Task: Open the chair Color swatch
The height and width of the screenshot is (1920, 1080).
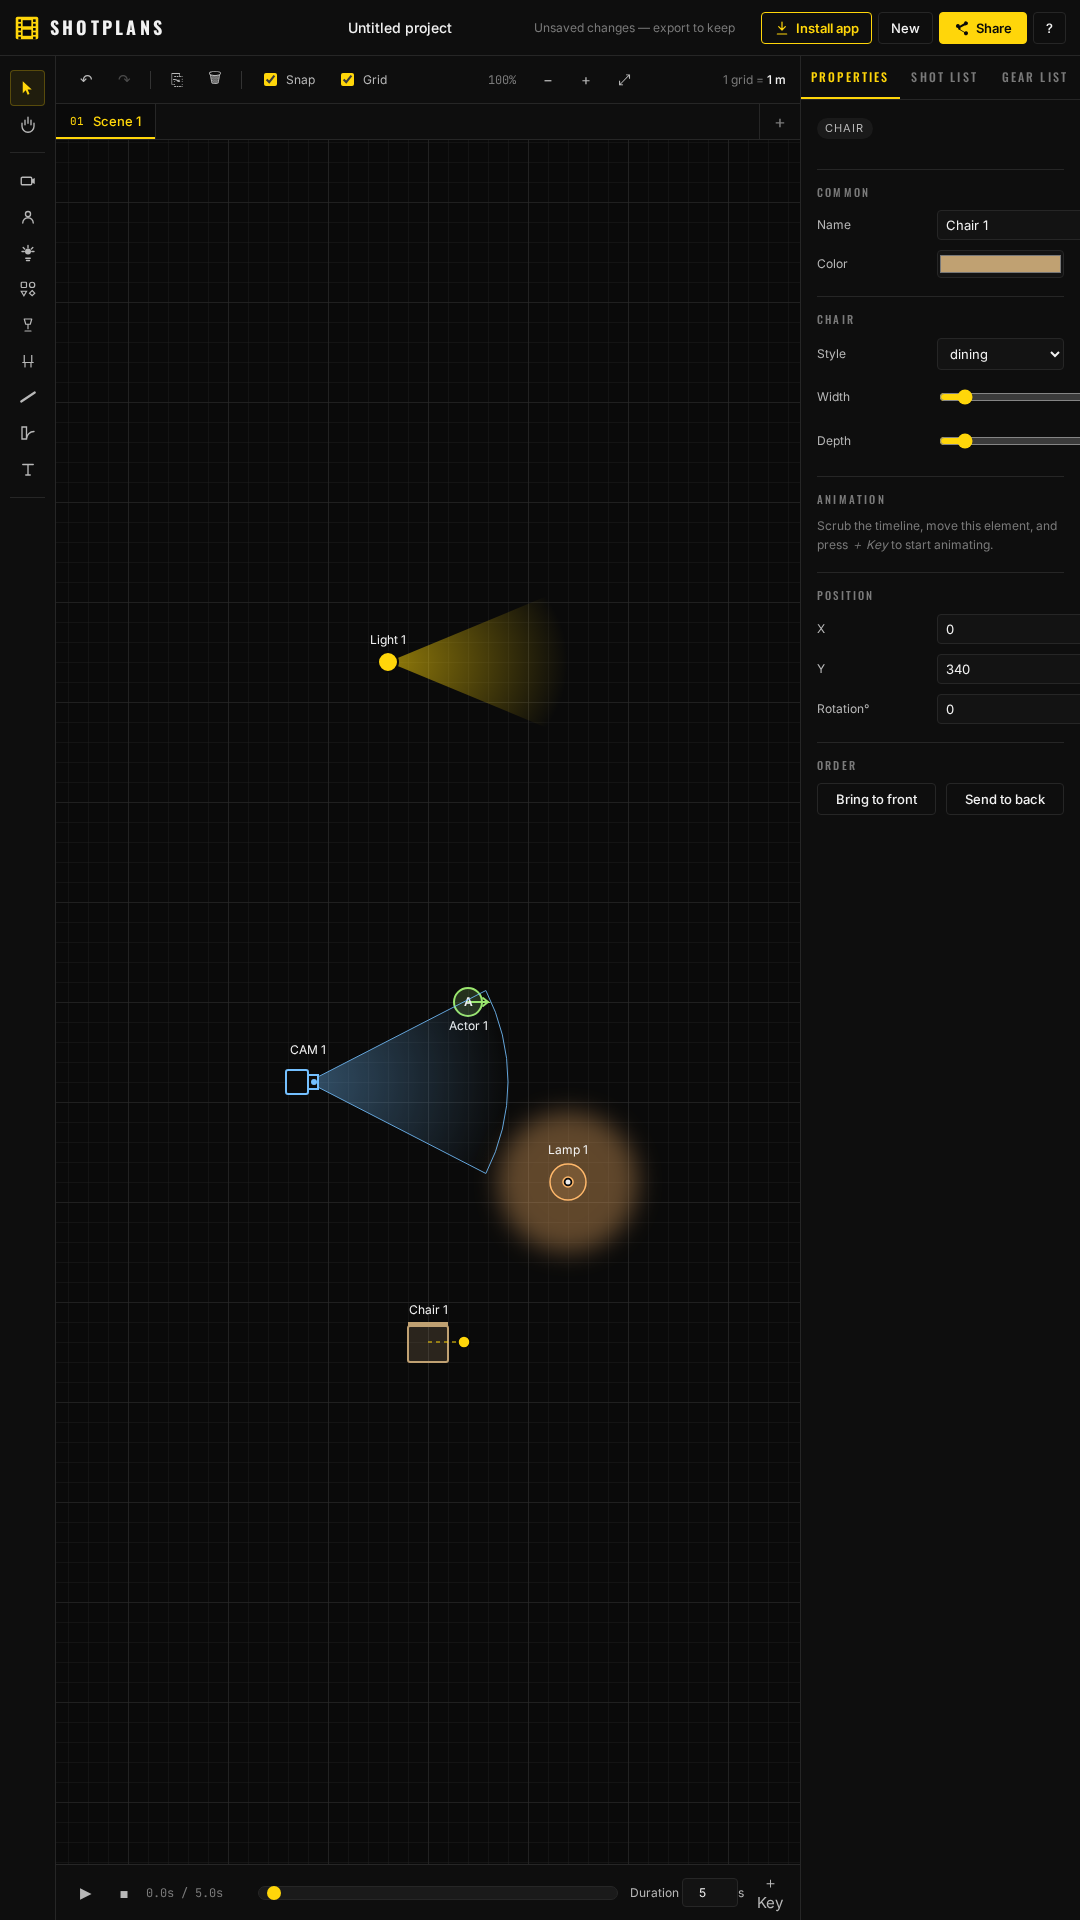Action: pos(1000,264)
